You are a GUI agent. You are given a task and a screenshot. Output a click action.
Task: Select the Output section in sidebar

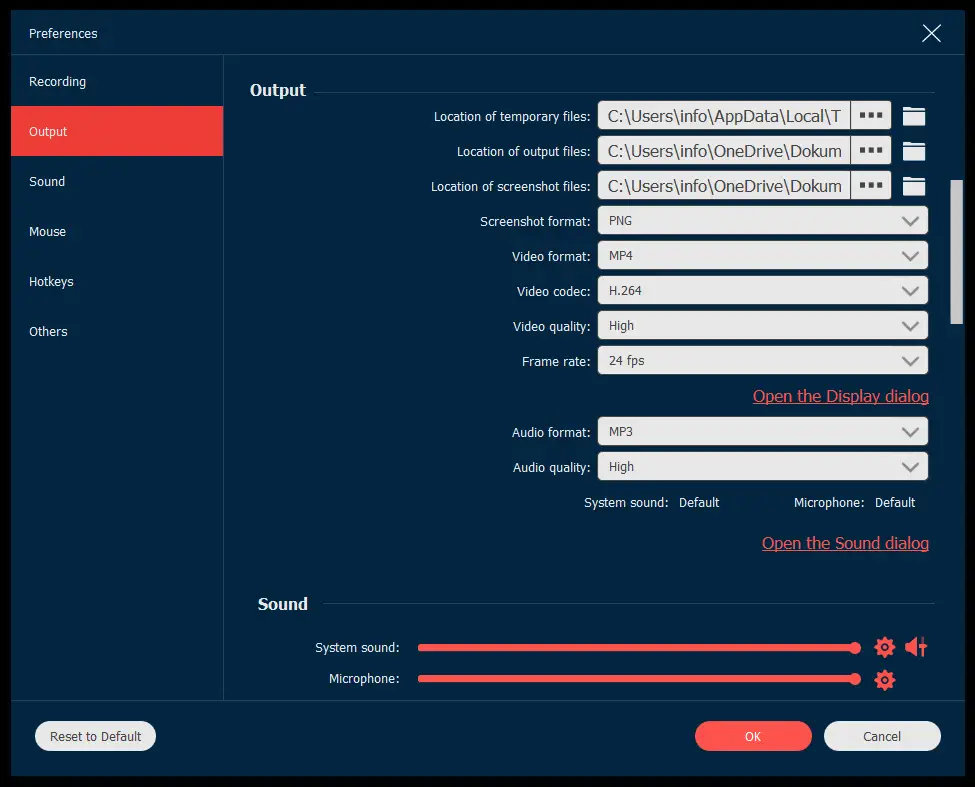point(117,131)
